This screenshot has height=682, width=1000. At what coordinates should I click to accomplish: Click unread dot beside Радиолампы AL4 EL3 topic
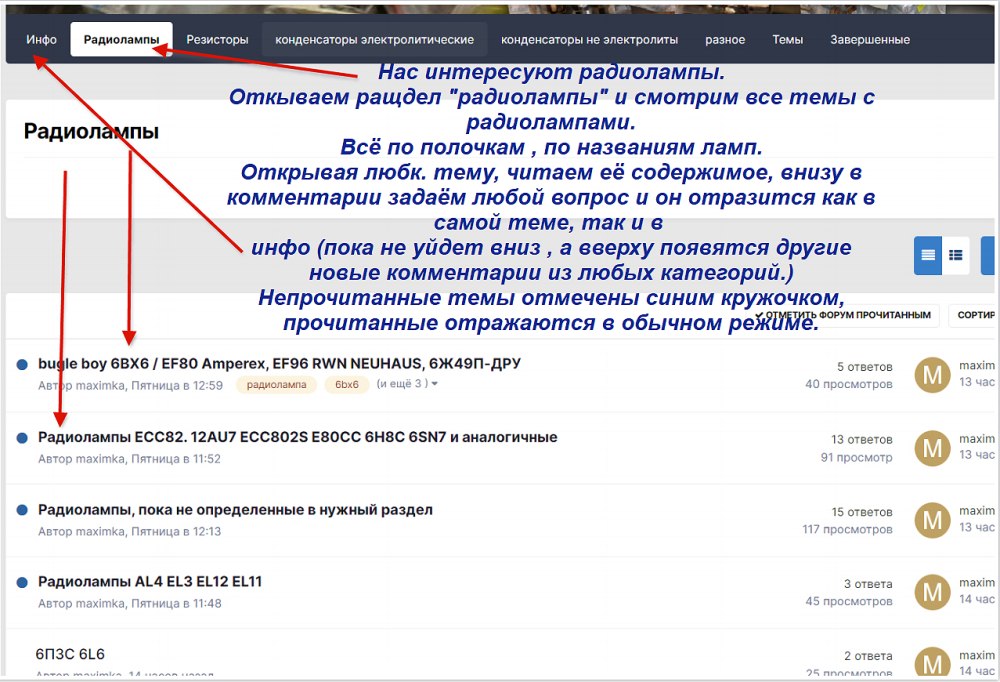(x=22, y=582)
